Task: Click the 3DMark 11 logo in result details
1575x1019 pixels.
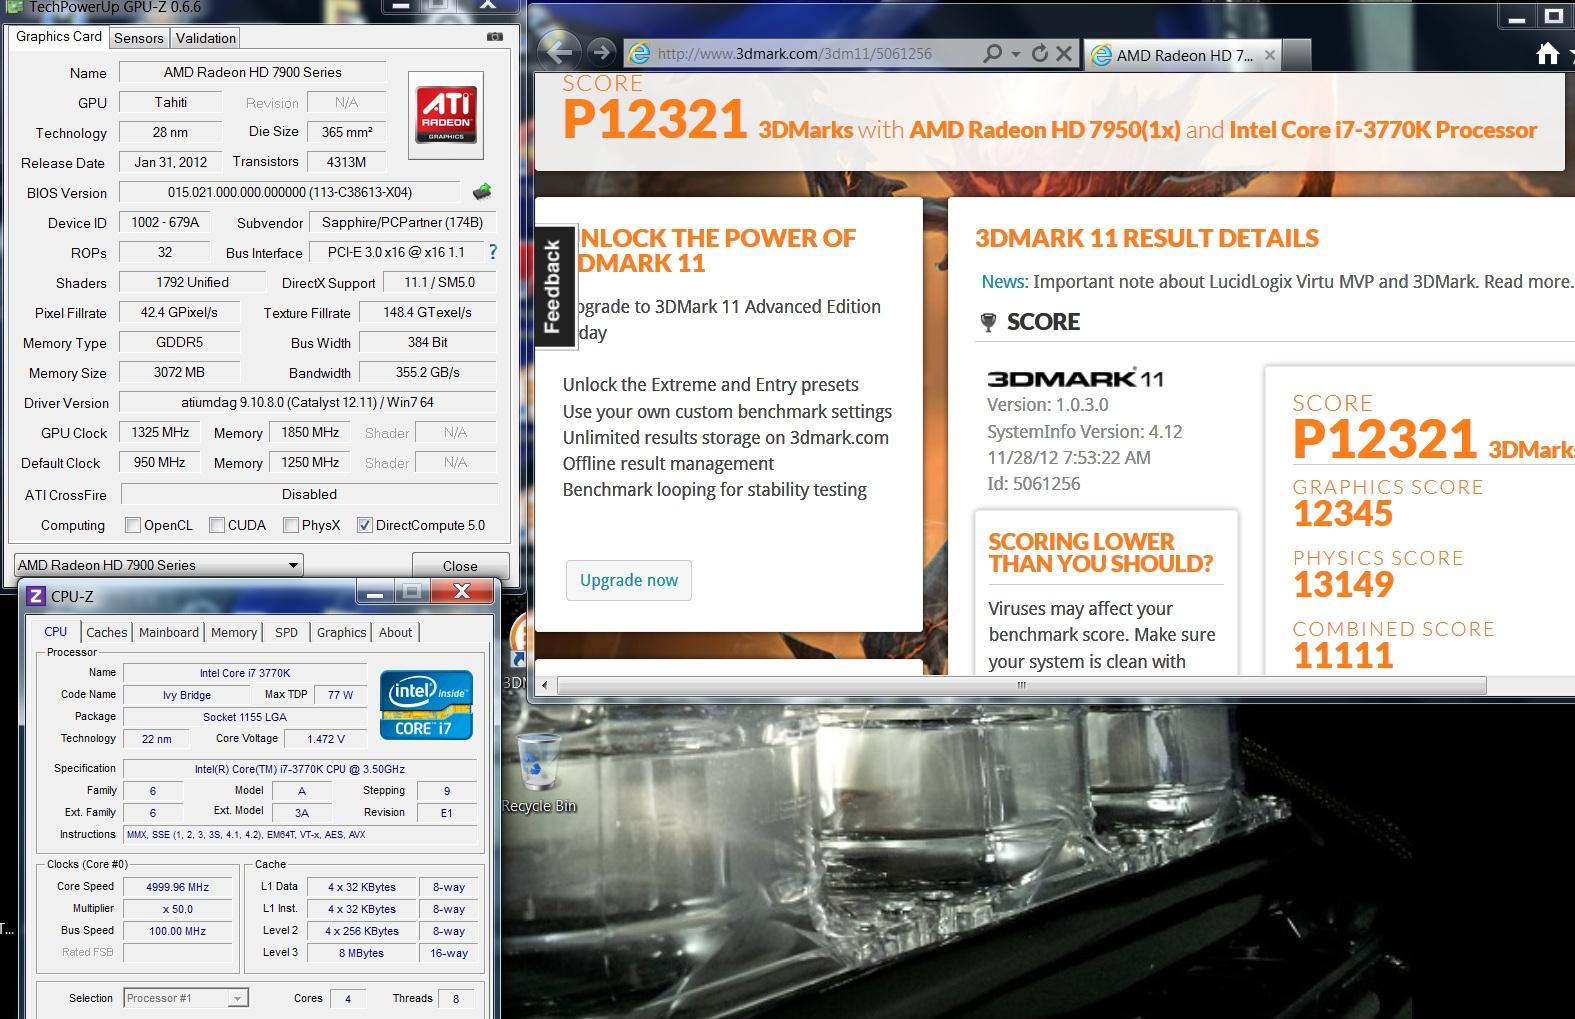Action: coord(1075,378)
